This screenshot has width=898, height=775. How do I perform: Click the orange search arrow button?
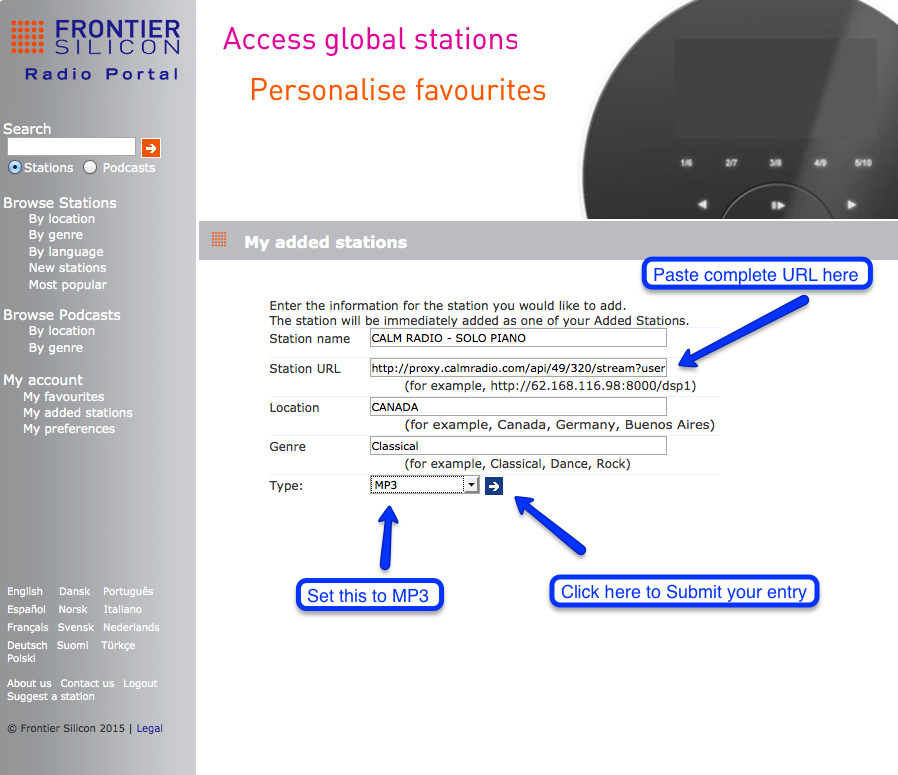(151, 148)
